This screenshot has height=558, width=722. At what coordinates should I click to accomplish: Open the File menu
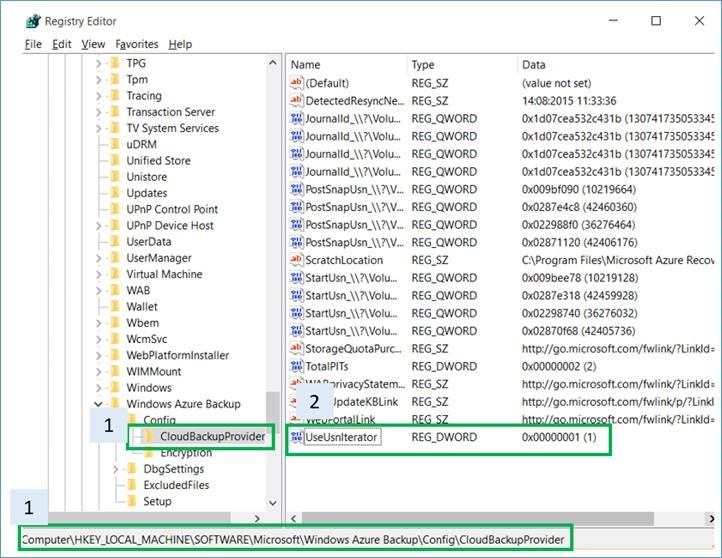tap(33, 44)
